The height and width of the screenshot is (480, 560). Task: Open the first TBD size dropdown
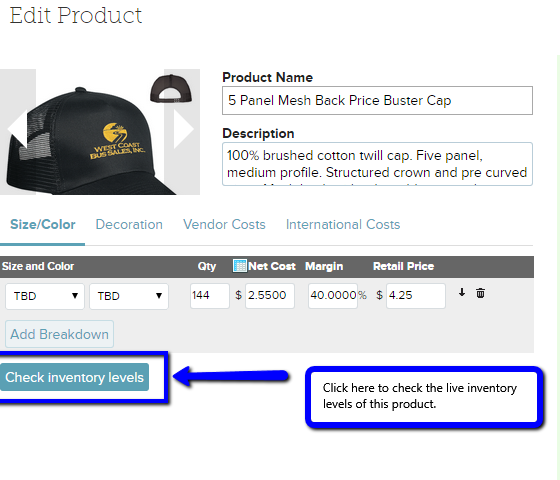tap(45, 296)
